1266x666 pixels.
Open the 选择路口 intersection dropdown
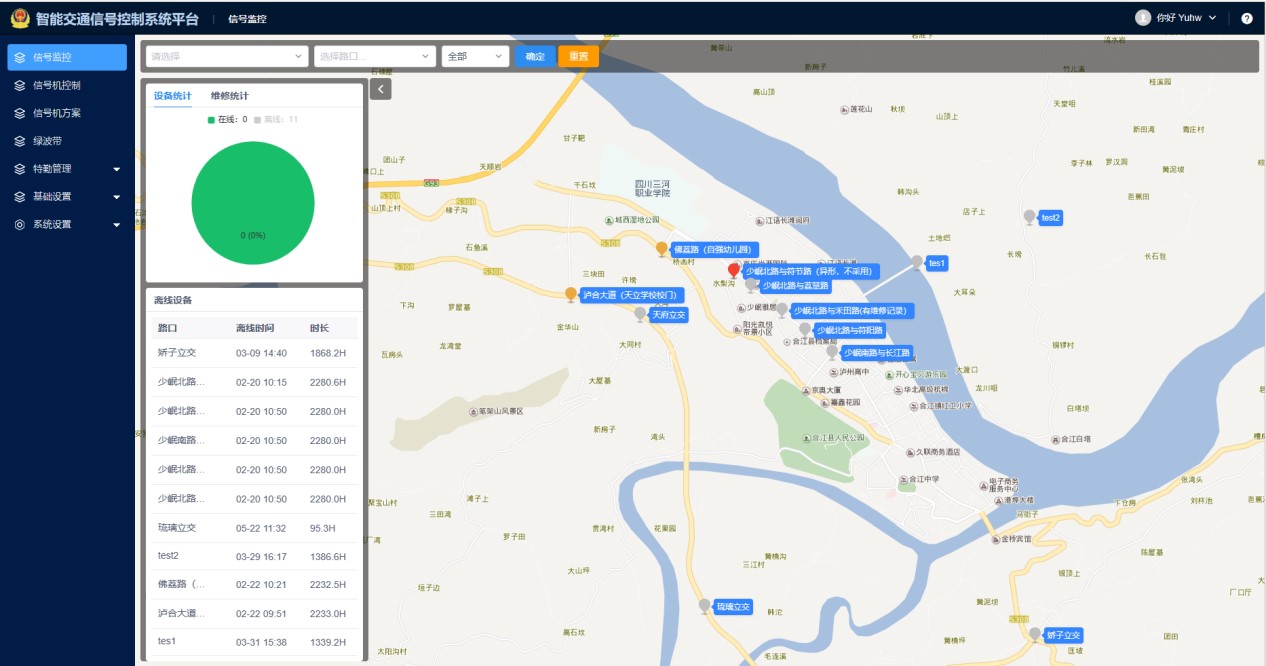tap(375, 56)
